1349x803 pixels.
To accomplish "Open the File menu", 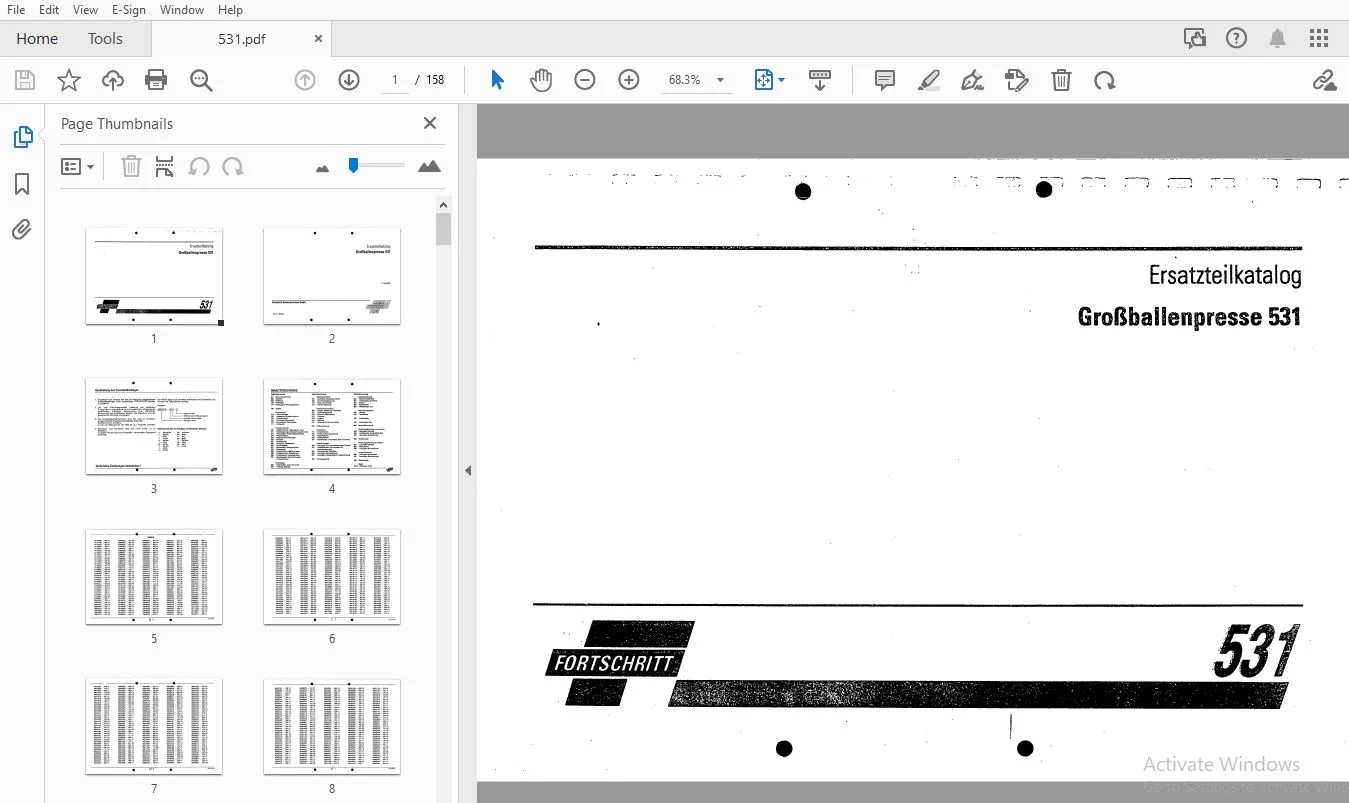I will tap(16, 10).
